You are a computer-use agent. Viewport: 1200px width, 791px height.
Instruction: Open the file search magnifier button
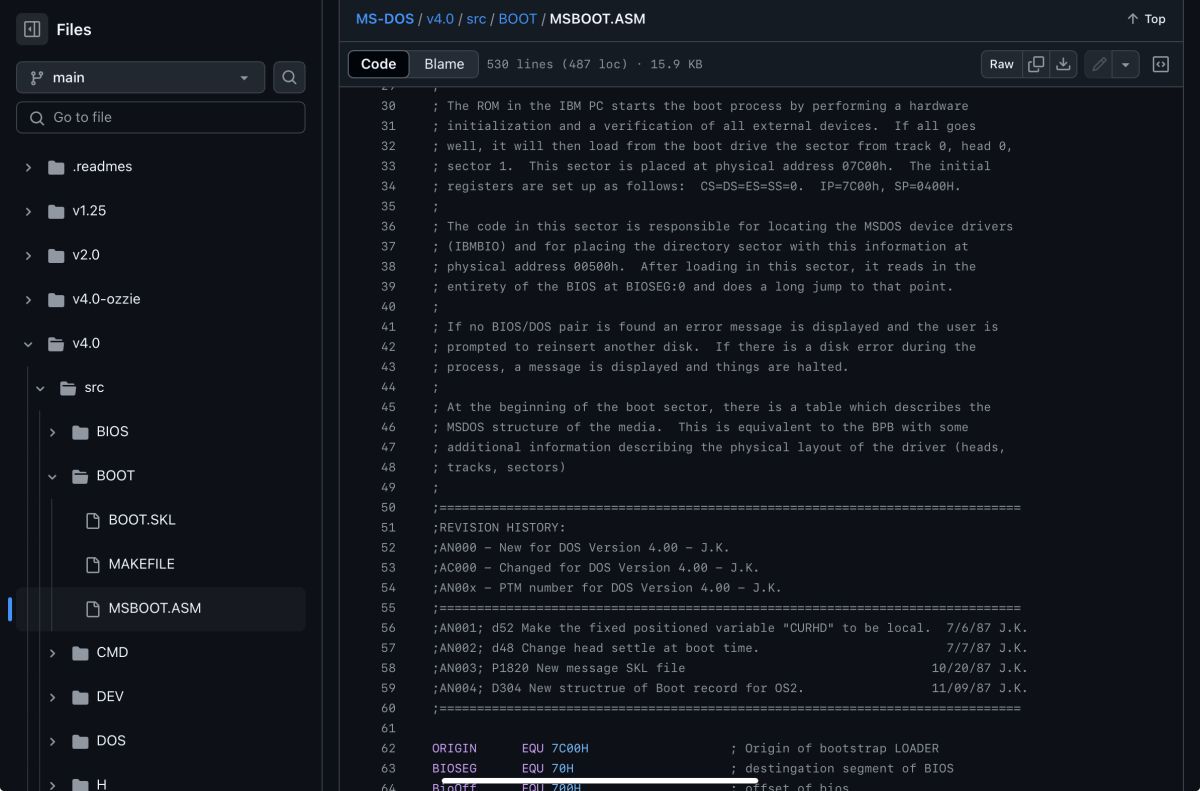point(289,77)
